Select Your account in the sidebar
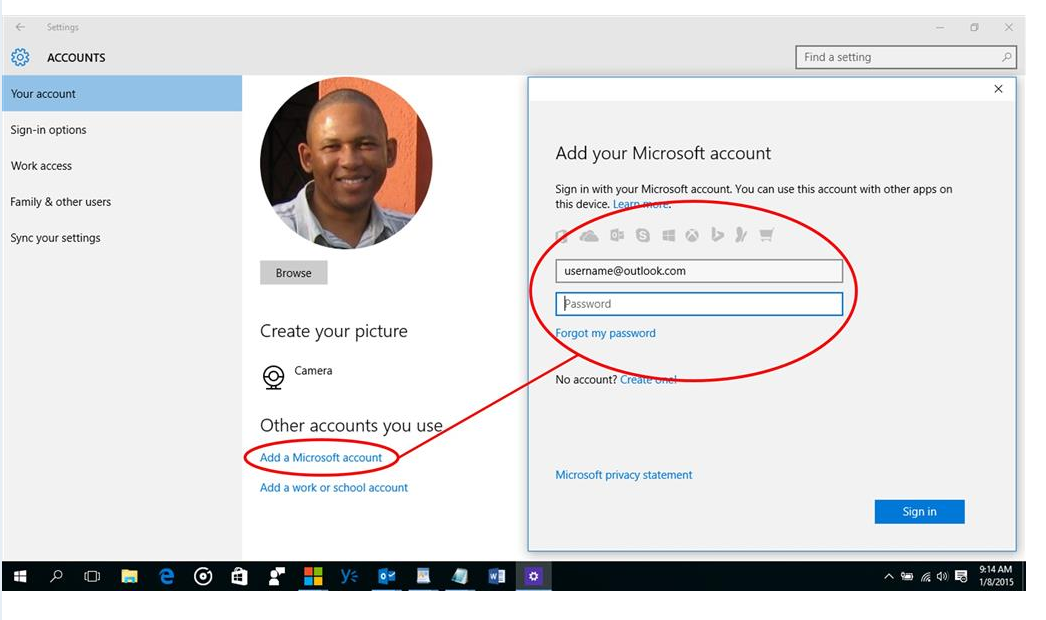The height and width of the screenshot is (620, 1046). [x=121, y=93]
